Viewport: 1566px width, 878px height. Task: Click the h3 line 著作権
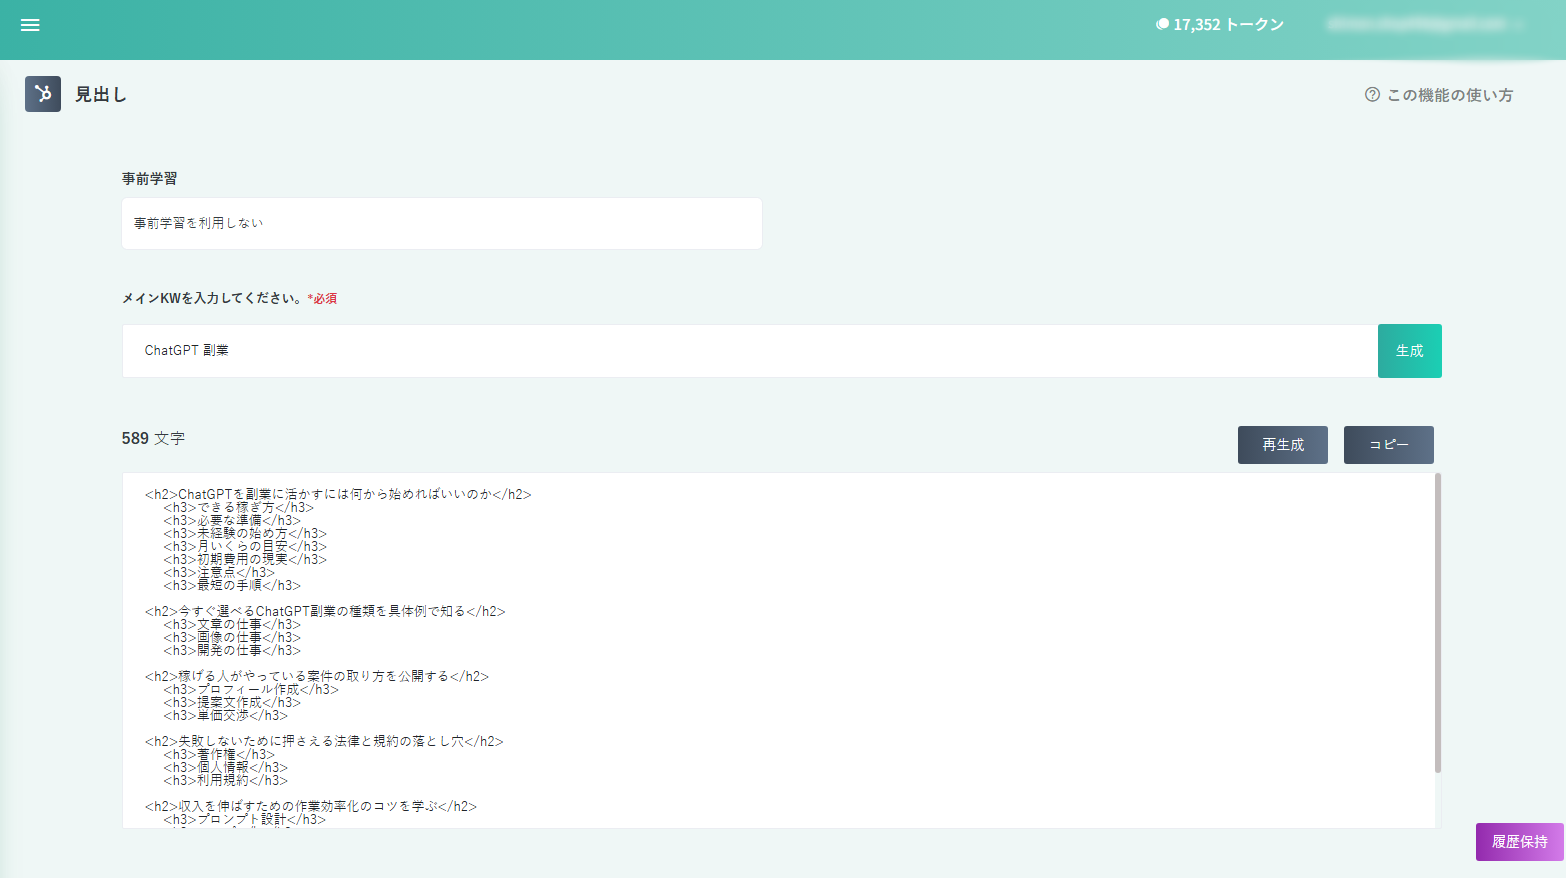219,754
